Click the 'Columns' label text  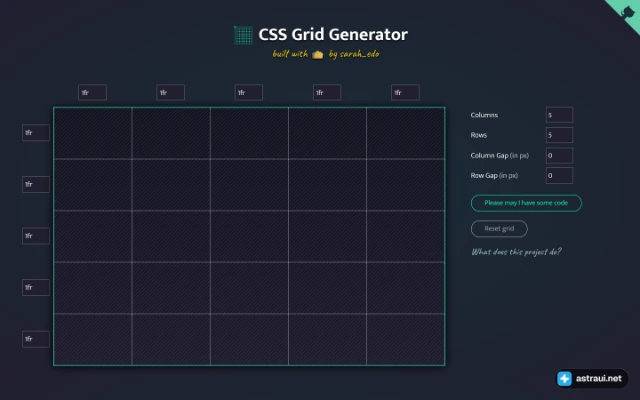pos(484,115)
